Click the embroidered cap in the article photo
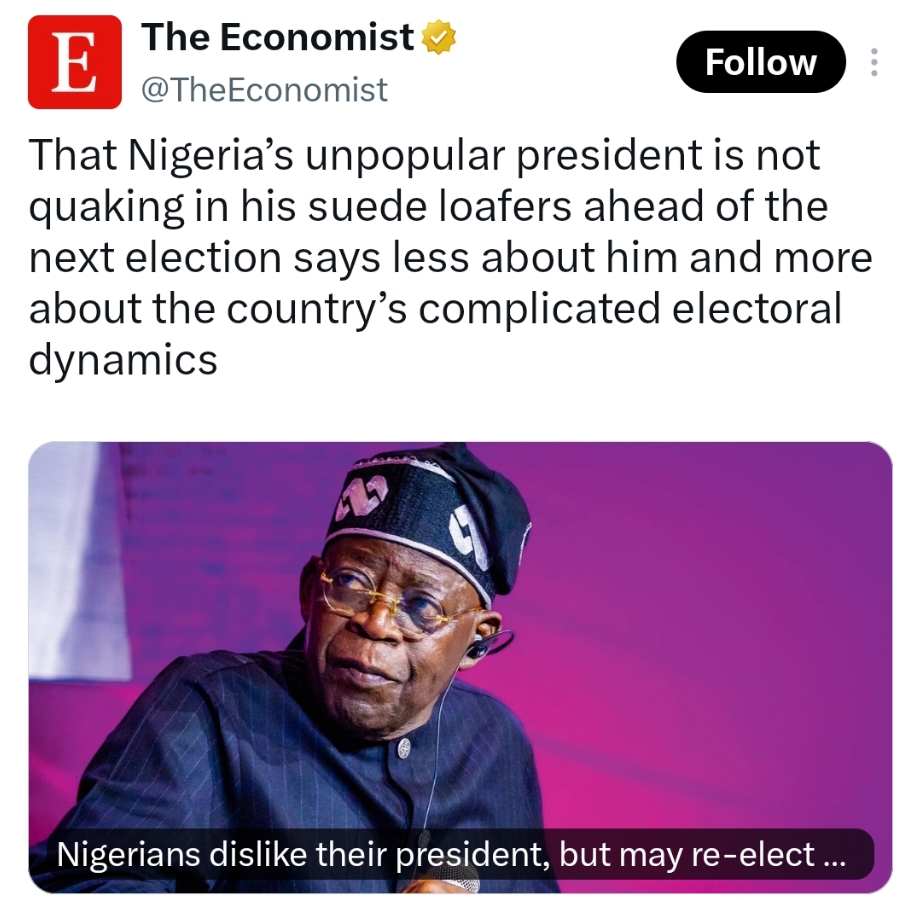The height and width of the screenshot is (900, 921). coord(428,517)
